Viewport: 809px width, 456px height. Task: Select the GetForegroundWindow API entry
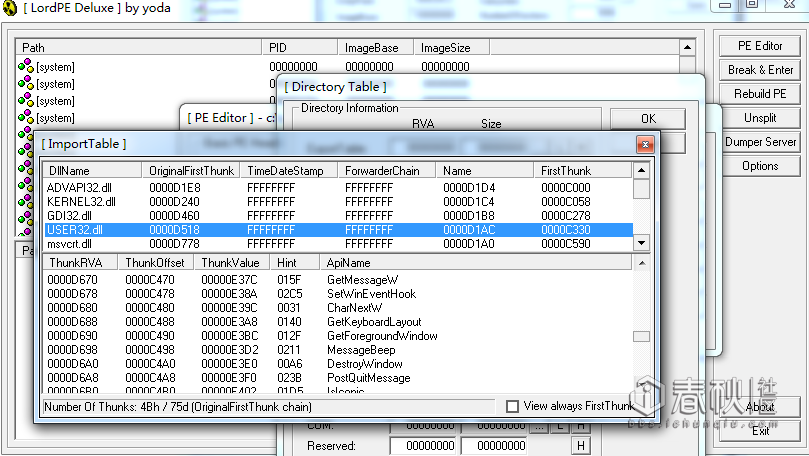click(338, 336)
